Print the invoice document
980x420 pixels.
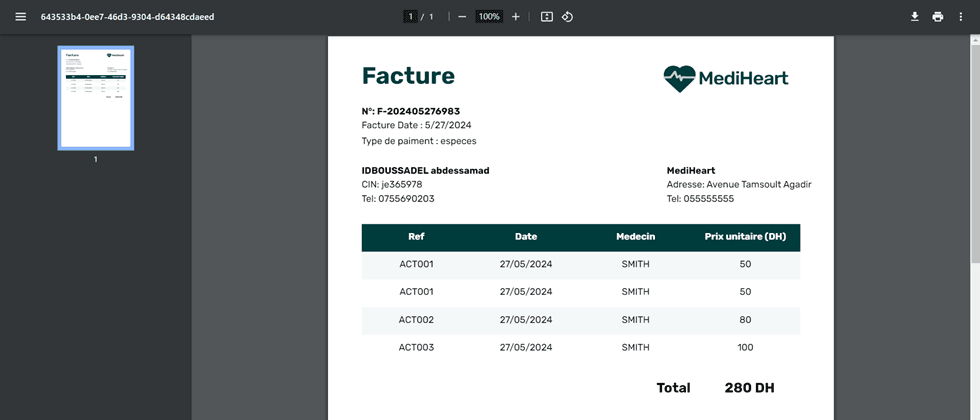pyautogui.click(x=938, y=17)
